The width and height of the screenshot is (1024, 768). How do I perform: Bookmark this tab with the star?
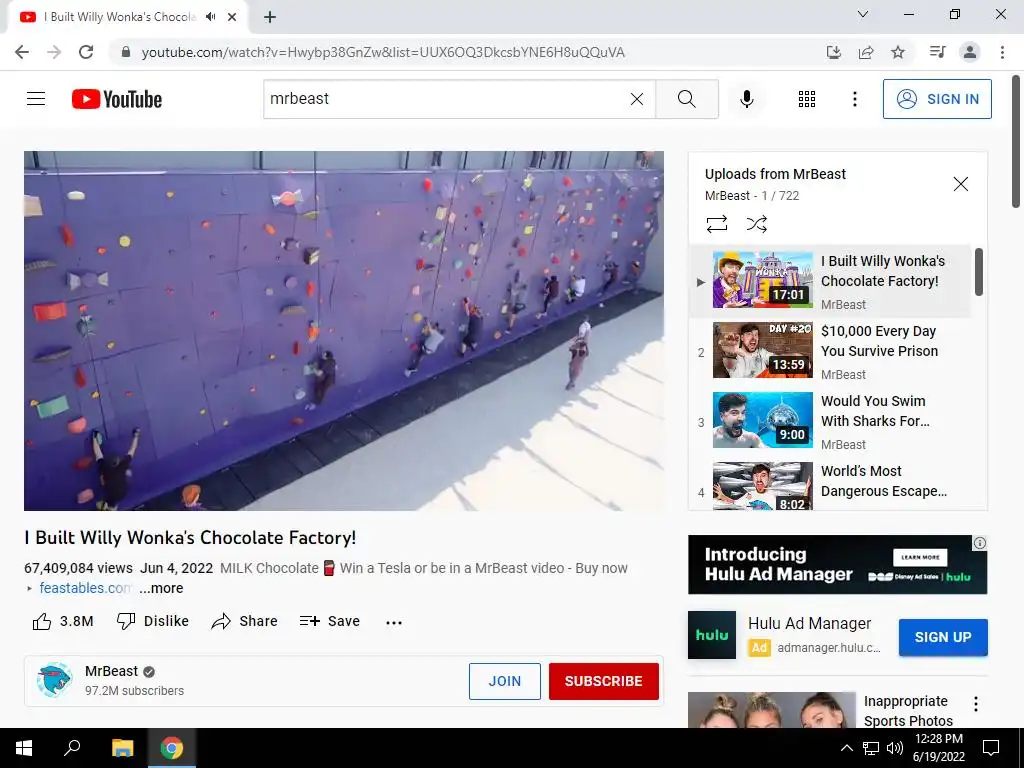click(898, 52)
